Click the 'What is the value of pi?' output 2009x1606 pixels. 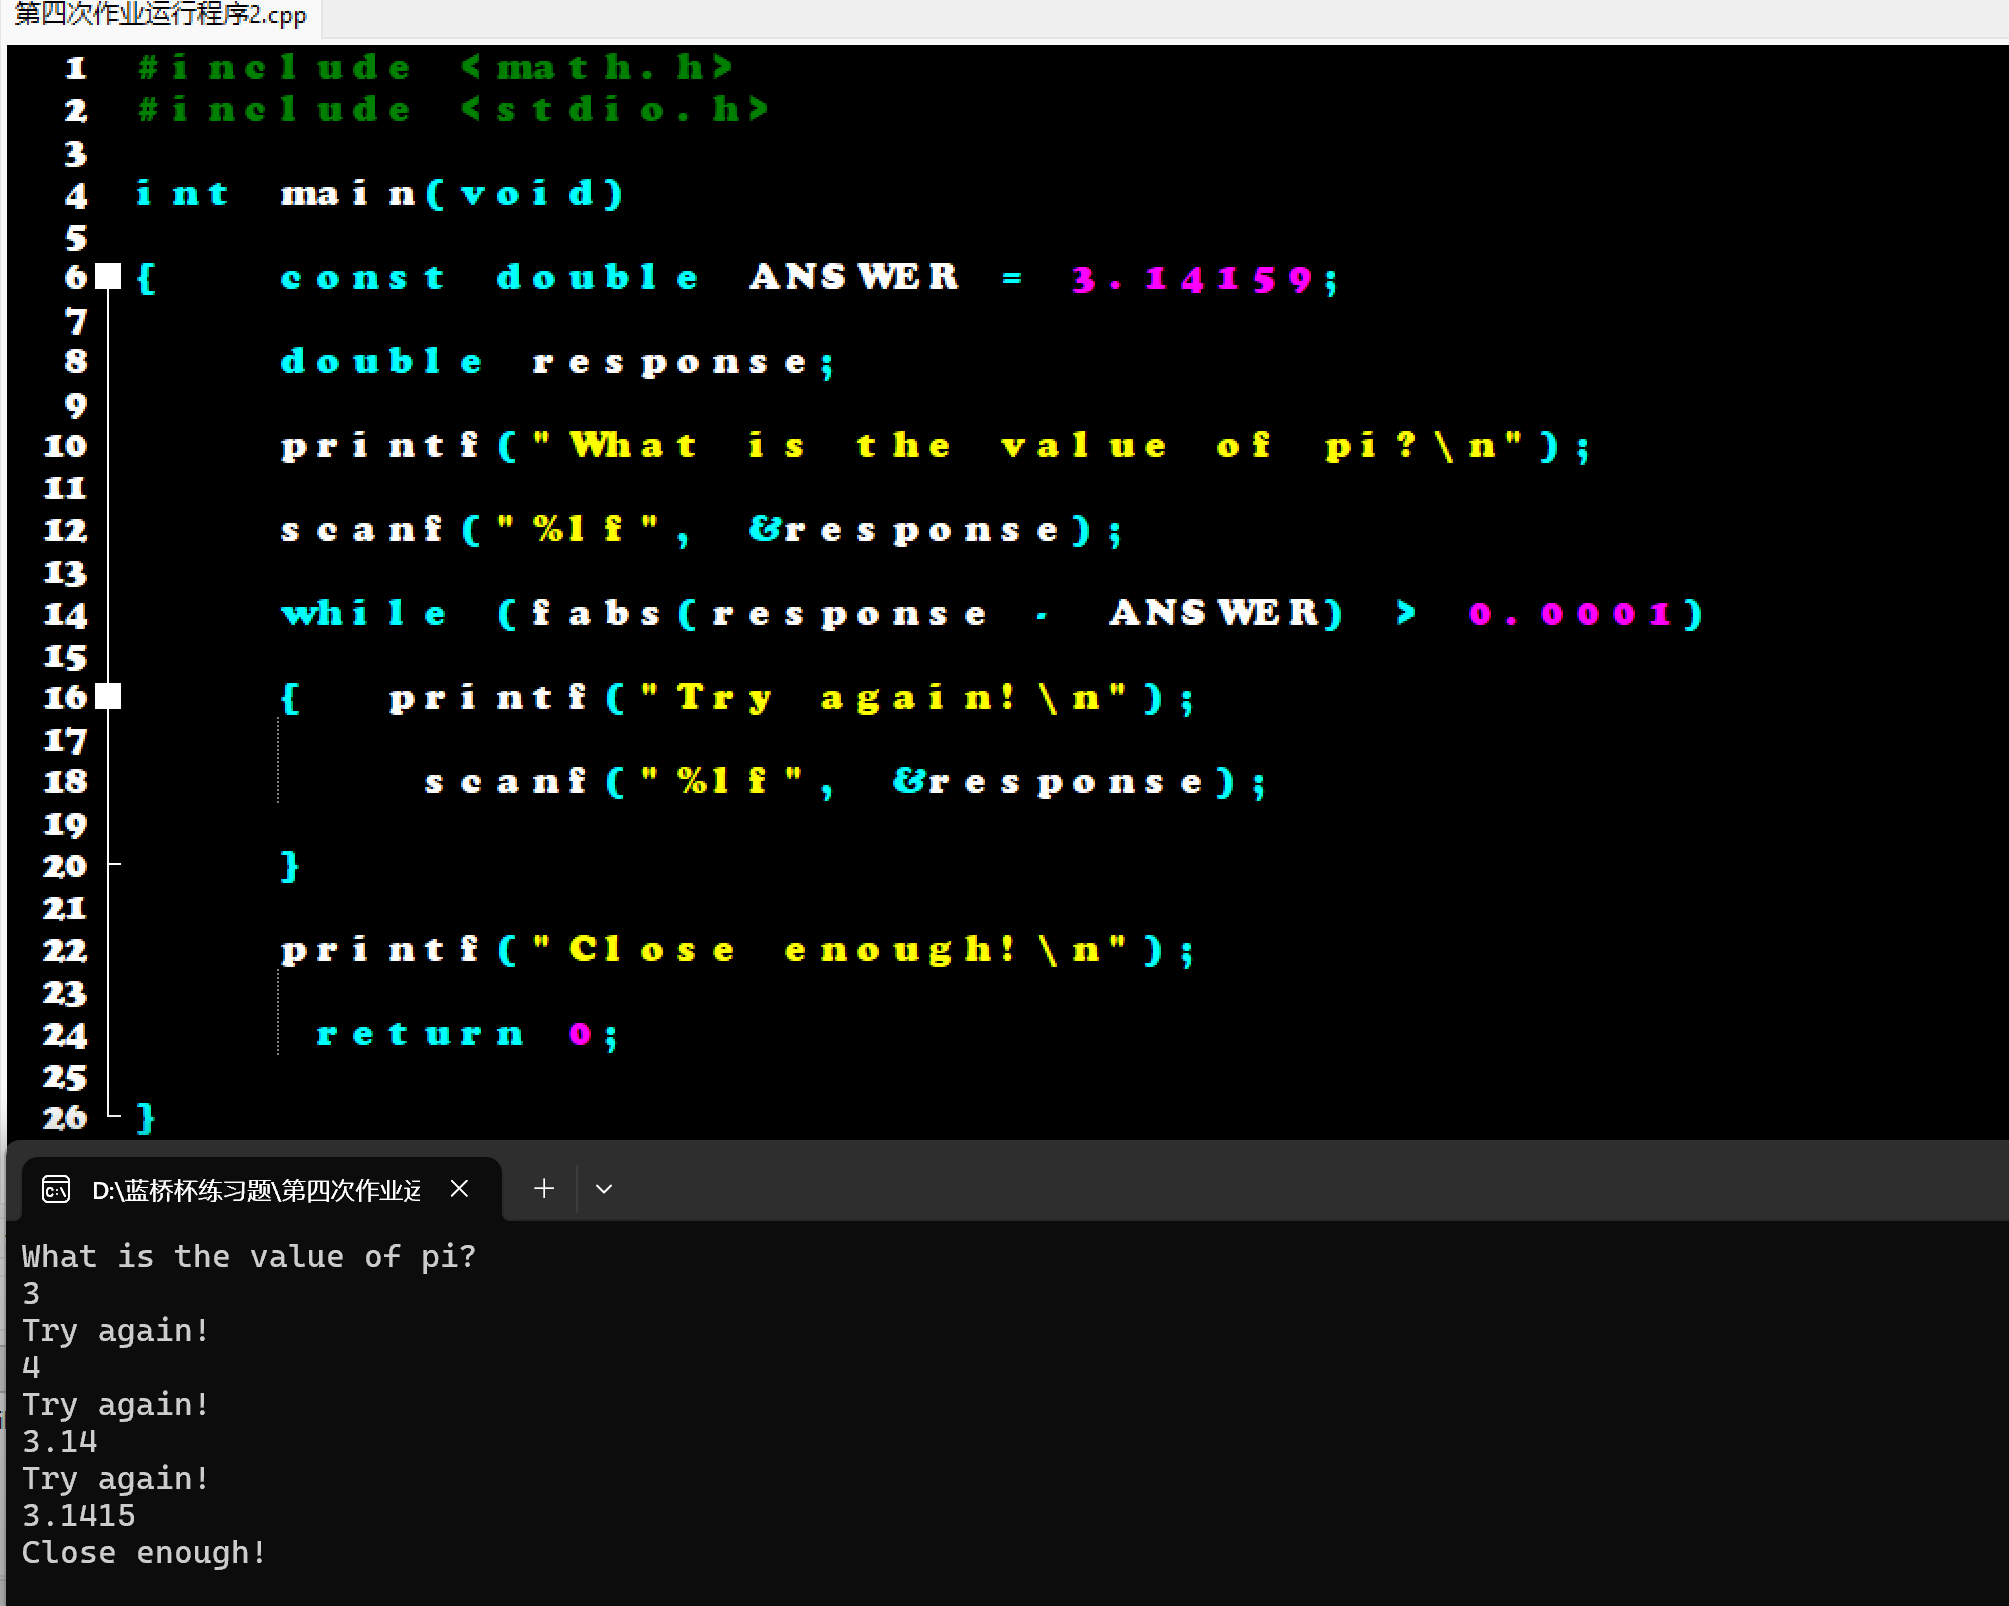click(249, 1257)
